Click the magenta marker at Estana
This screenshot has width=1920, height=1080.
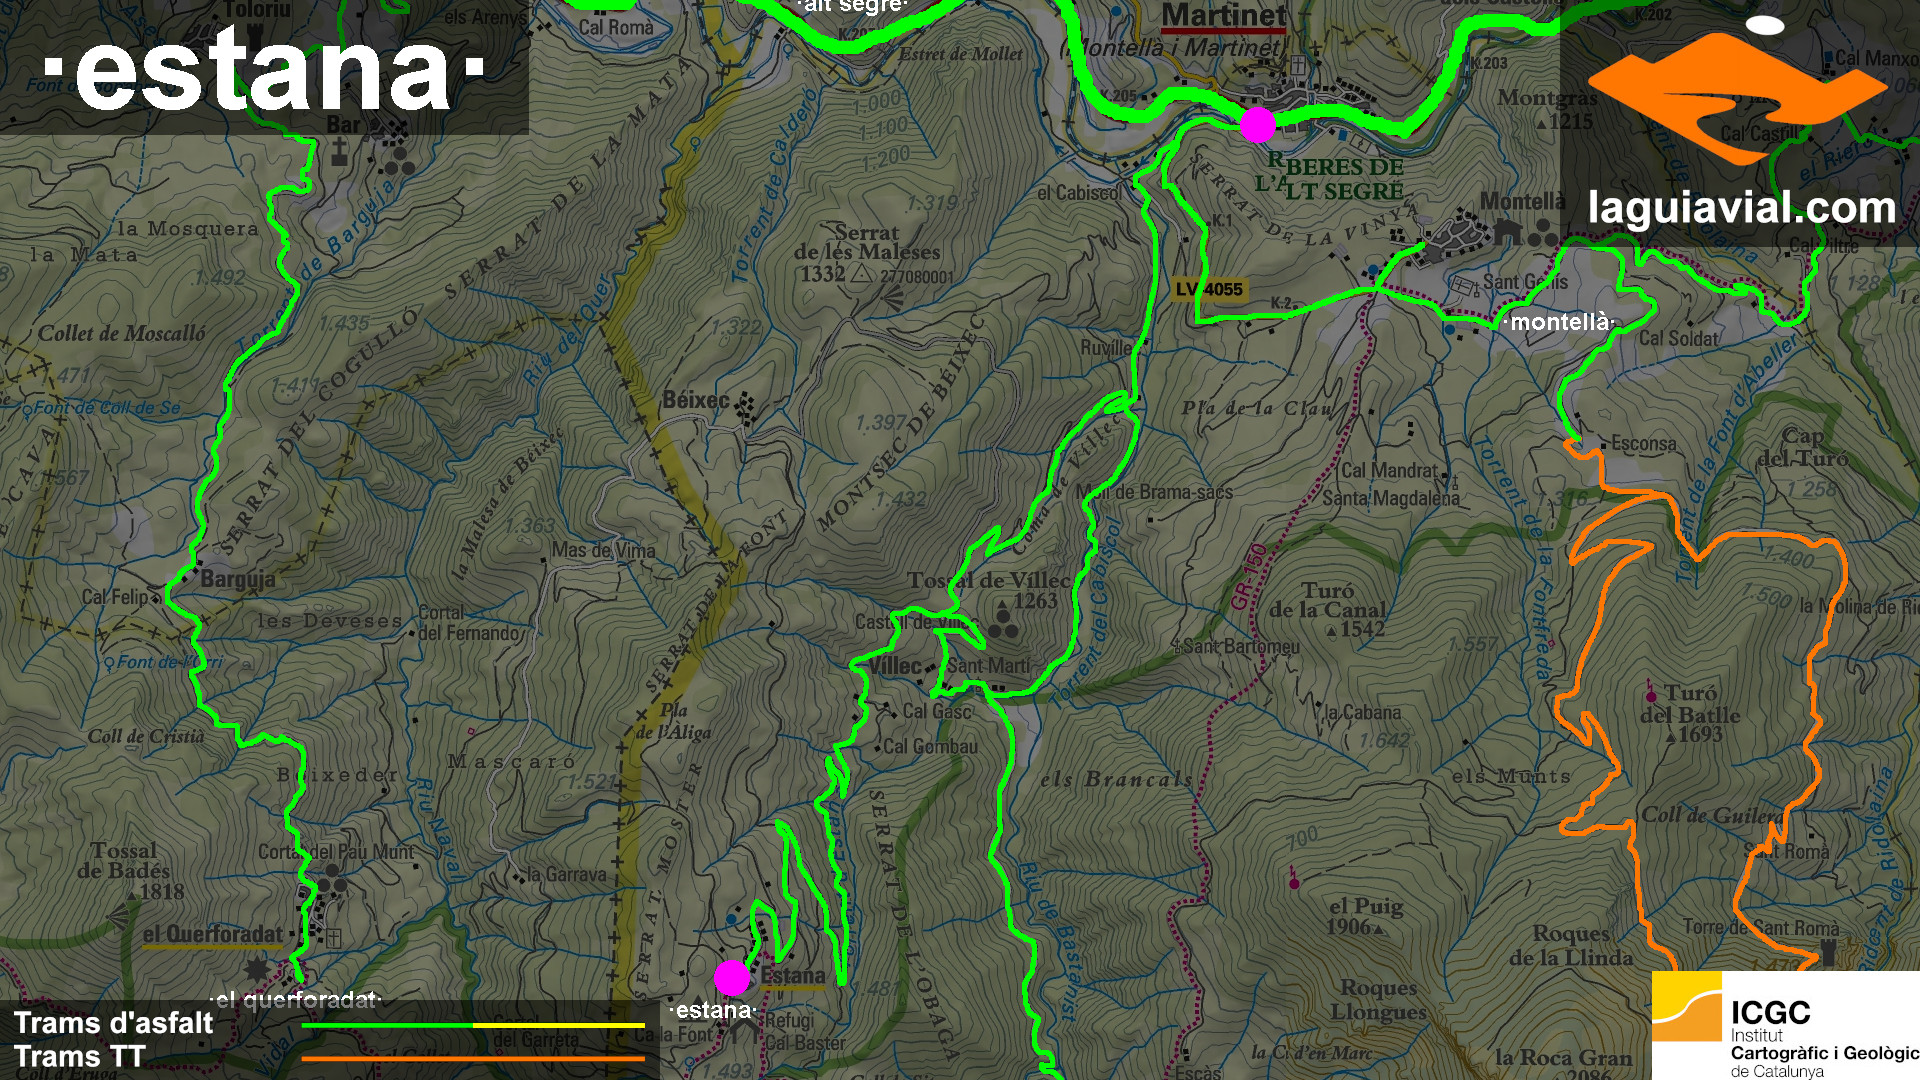pyautogui.click(x=731, y=977)
